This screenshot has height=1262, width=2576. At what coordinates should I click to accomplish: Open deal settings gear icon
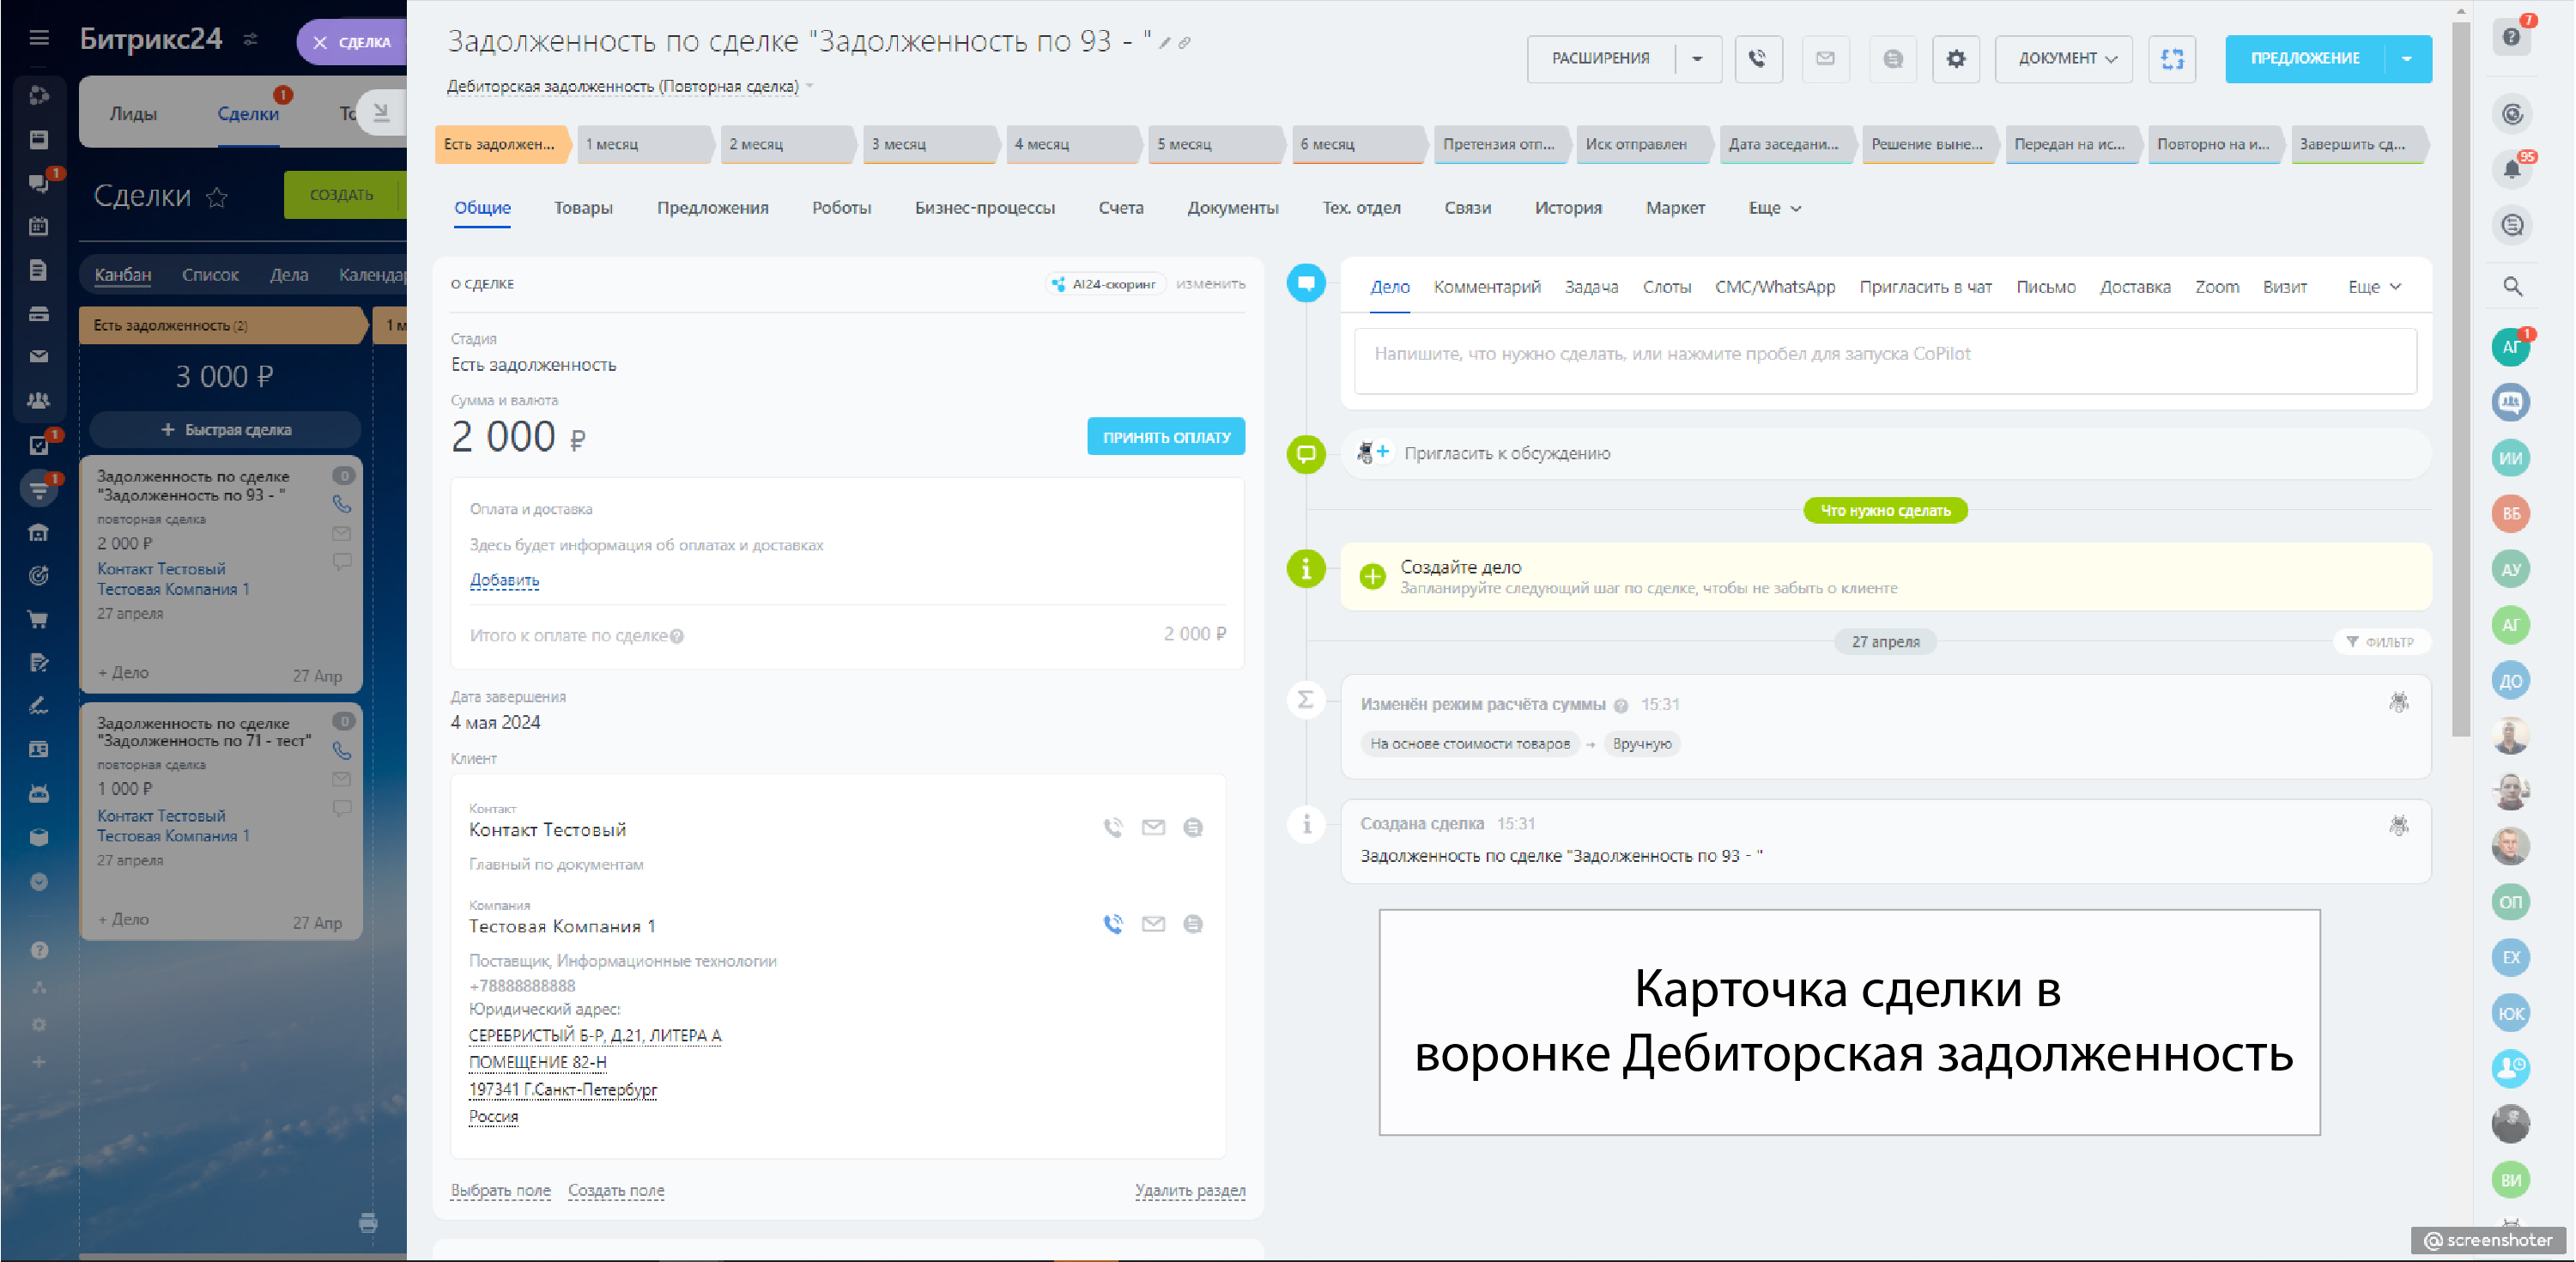pyautogui.click(x=1955, y=59)
